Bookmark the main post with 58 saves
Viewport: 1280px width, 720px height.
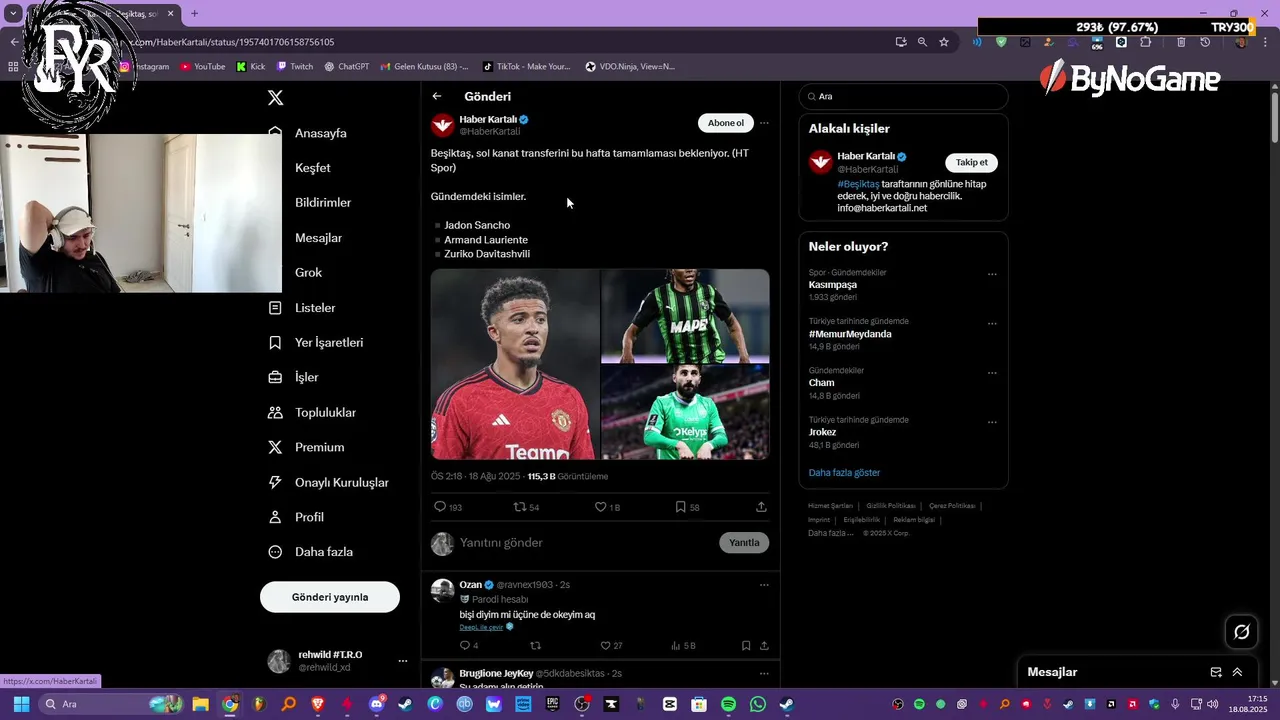tap(680, 507)
